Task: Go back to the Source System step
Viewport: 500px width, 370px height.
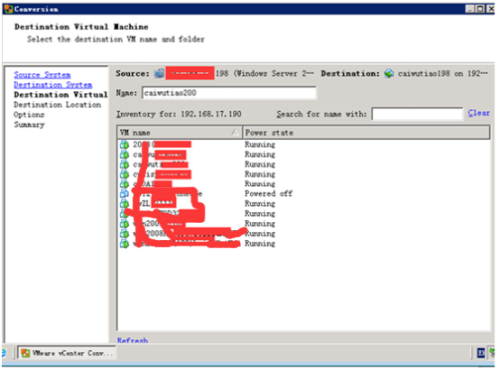Action: point(42,75)
